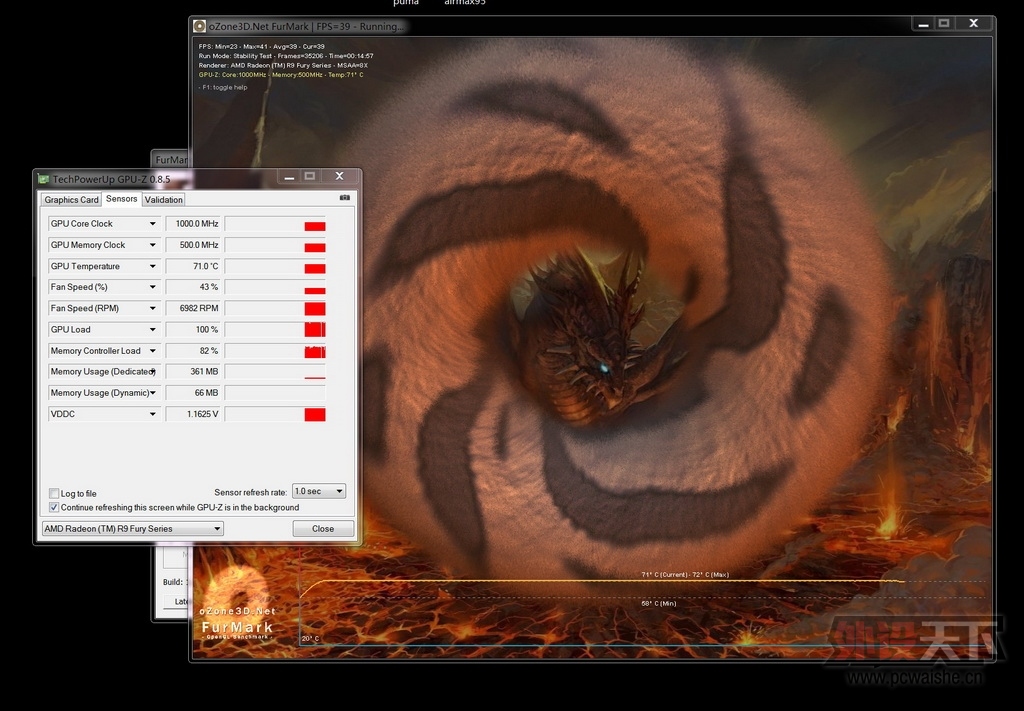Click the FurMark title bar app icon

pos(199,26)
